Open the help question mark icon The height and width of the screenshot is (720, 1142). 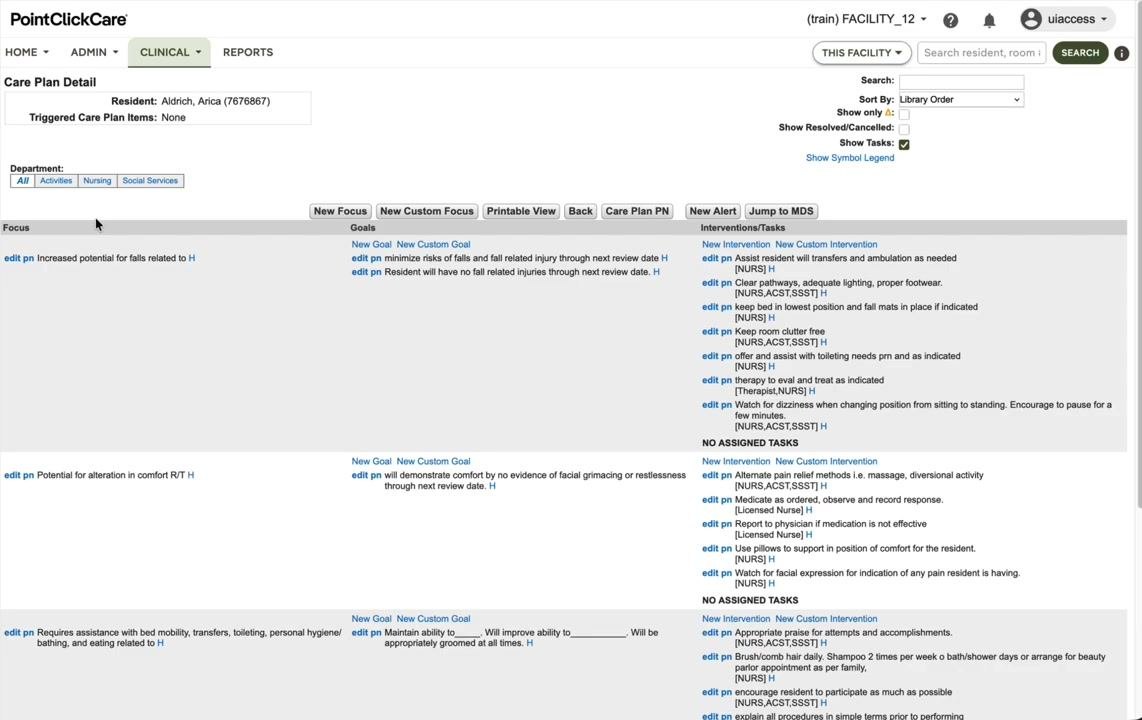click(x=950, y=20)
